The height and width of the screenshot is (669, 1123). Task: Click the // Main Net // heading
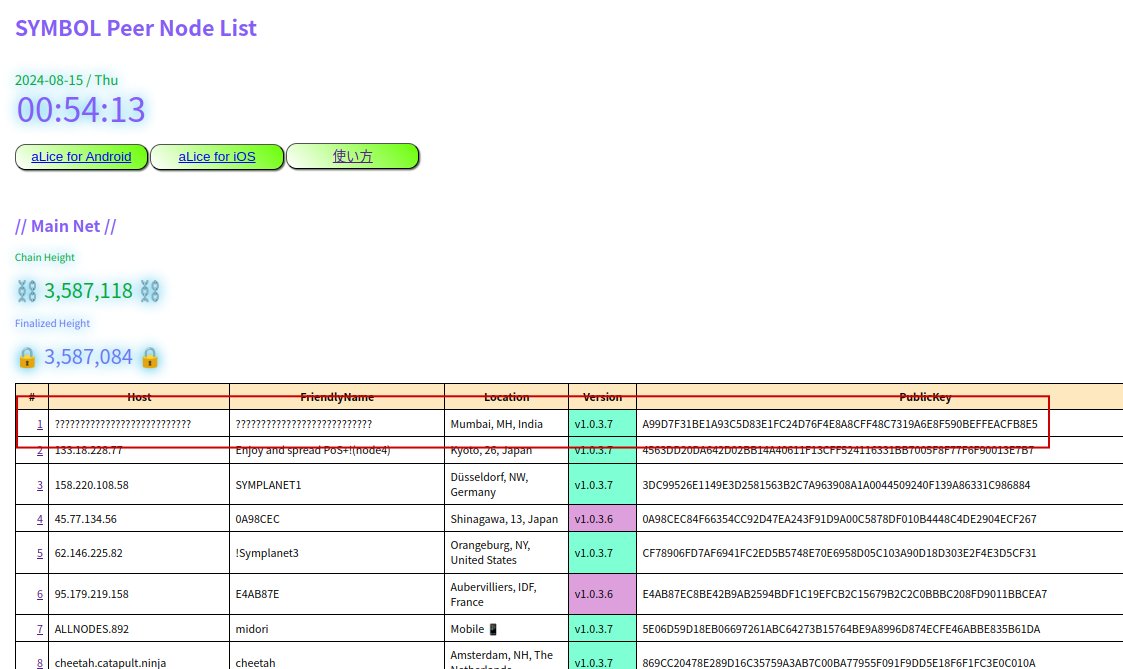tap(65, 226)
